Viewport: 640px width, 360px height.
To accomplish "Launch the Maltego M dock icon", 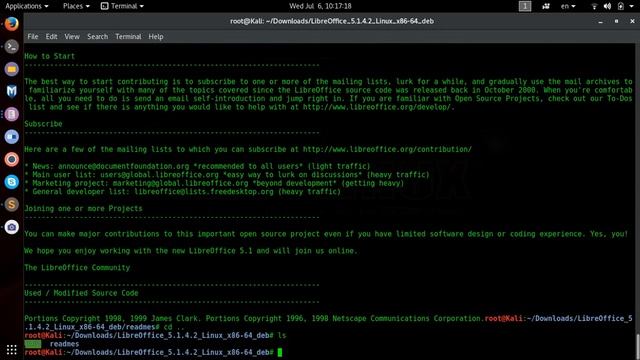I will point(11,91).
